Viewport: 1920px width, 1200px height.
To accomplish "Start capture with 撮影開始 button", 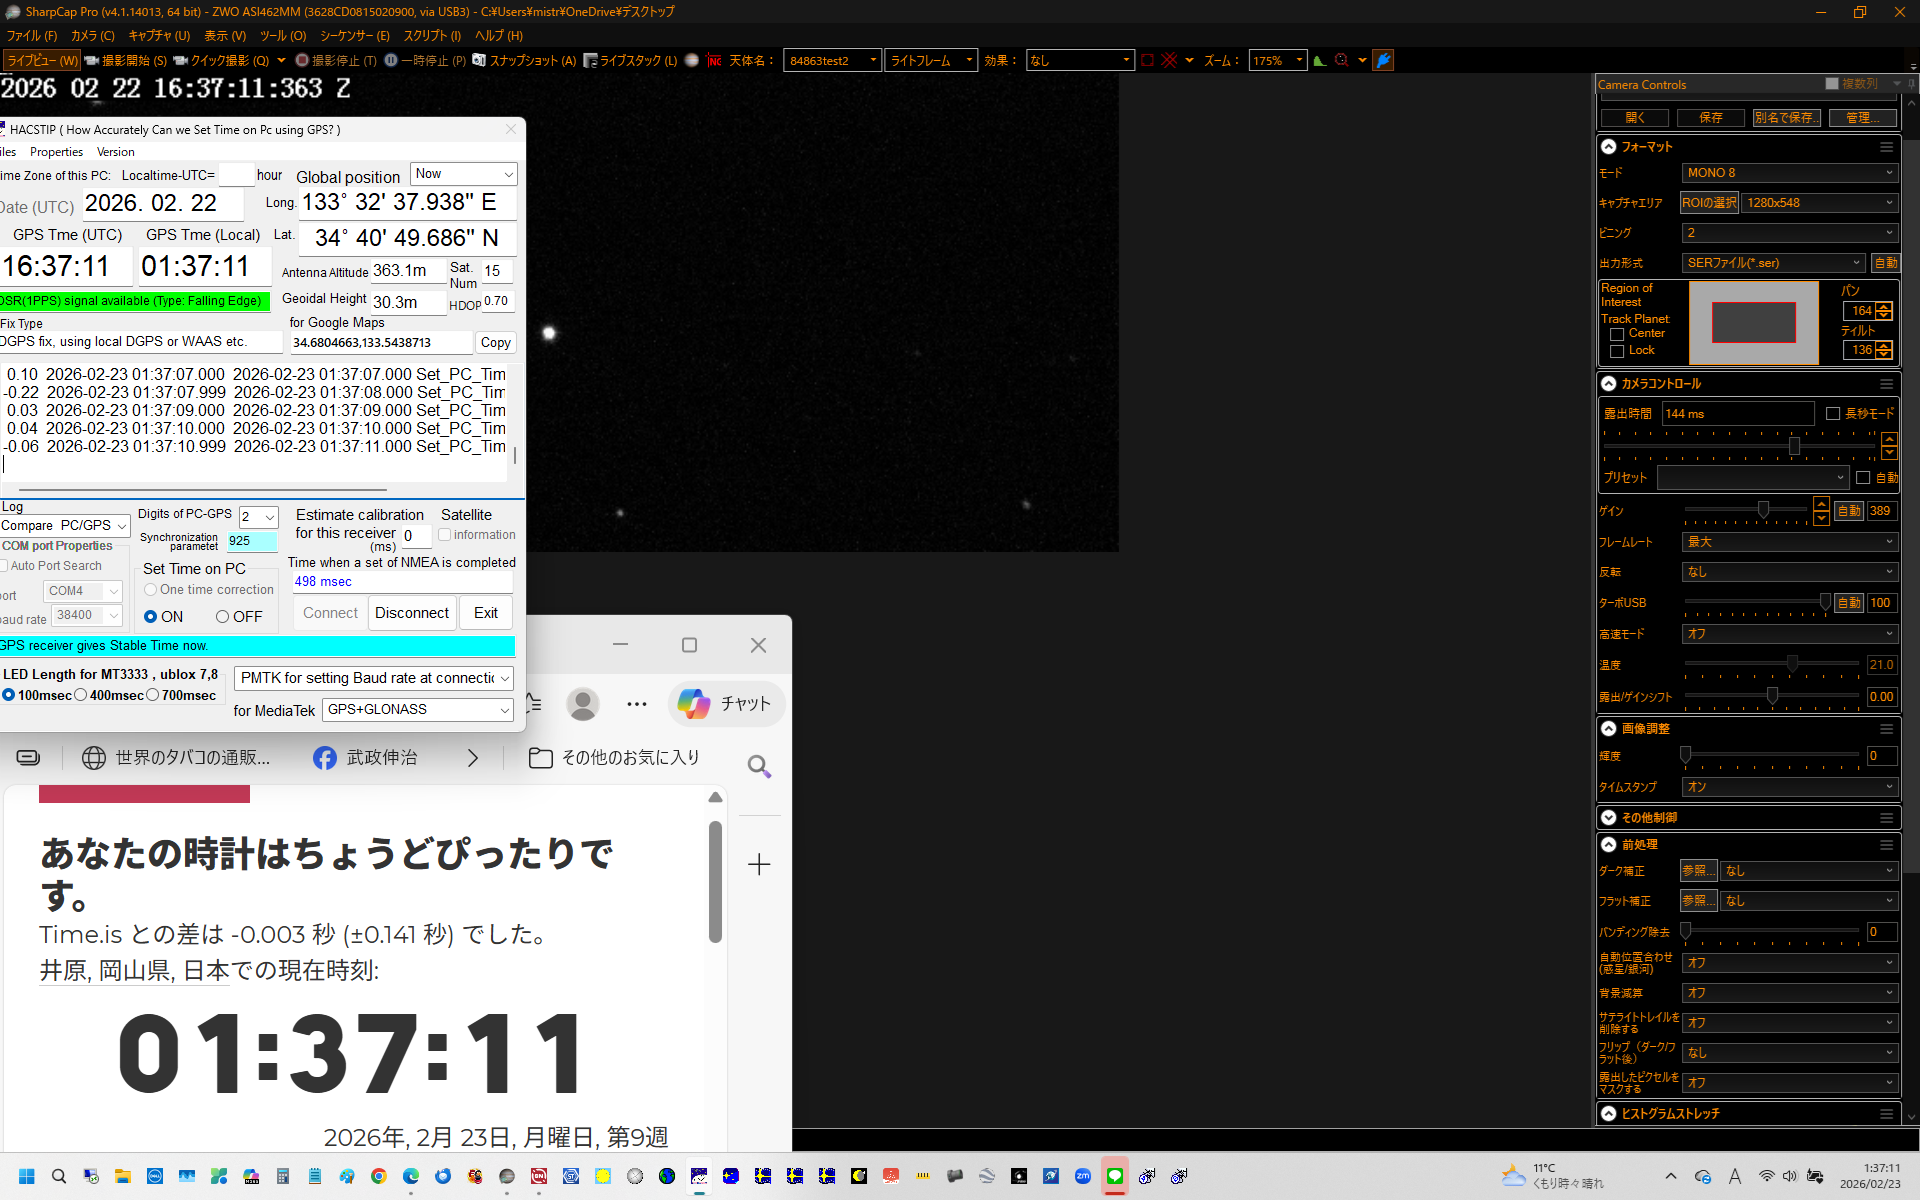I will (127, 60).
